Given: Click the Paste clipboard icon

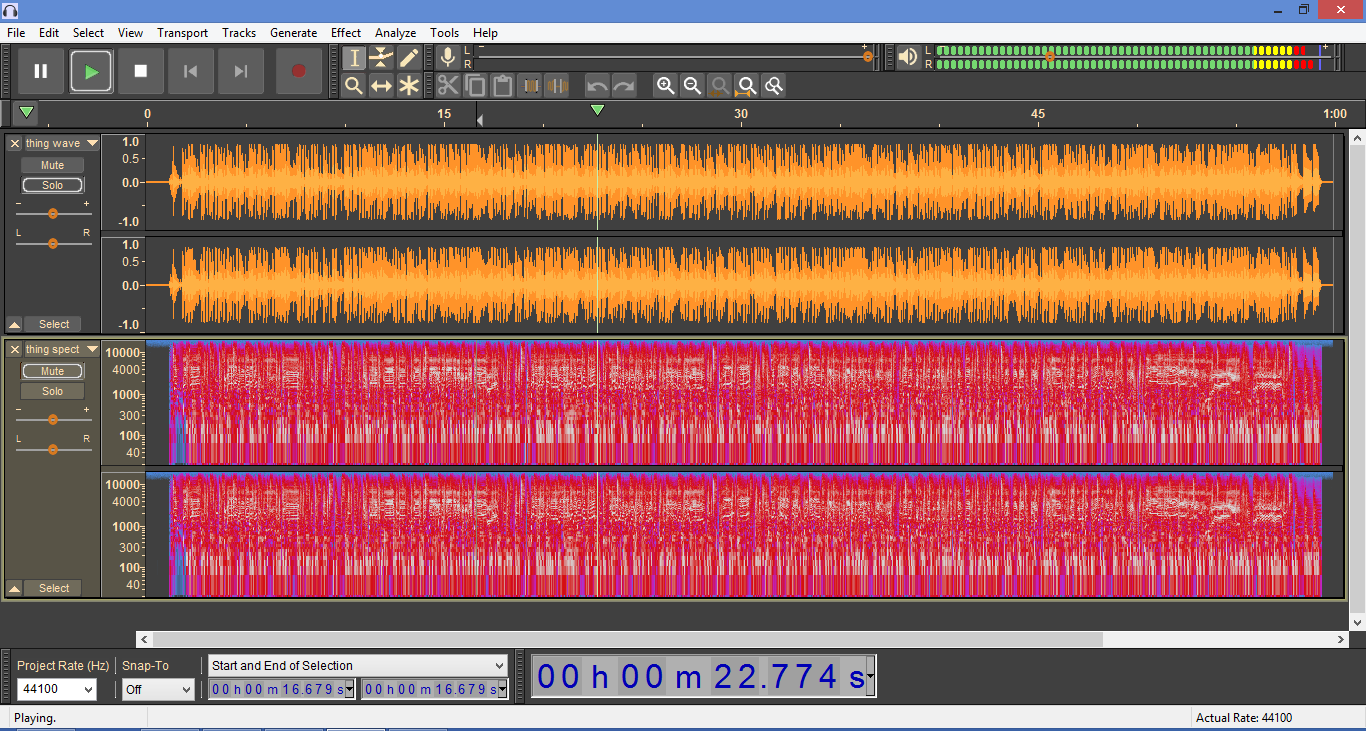Looking at the screenshot, I should coord(502,86).
